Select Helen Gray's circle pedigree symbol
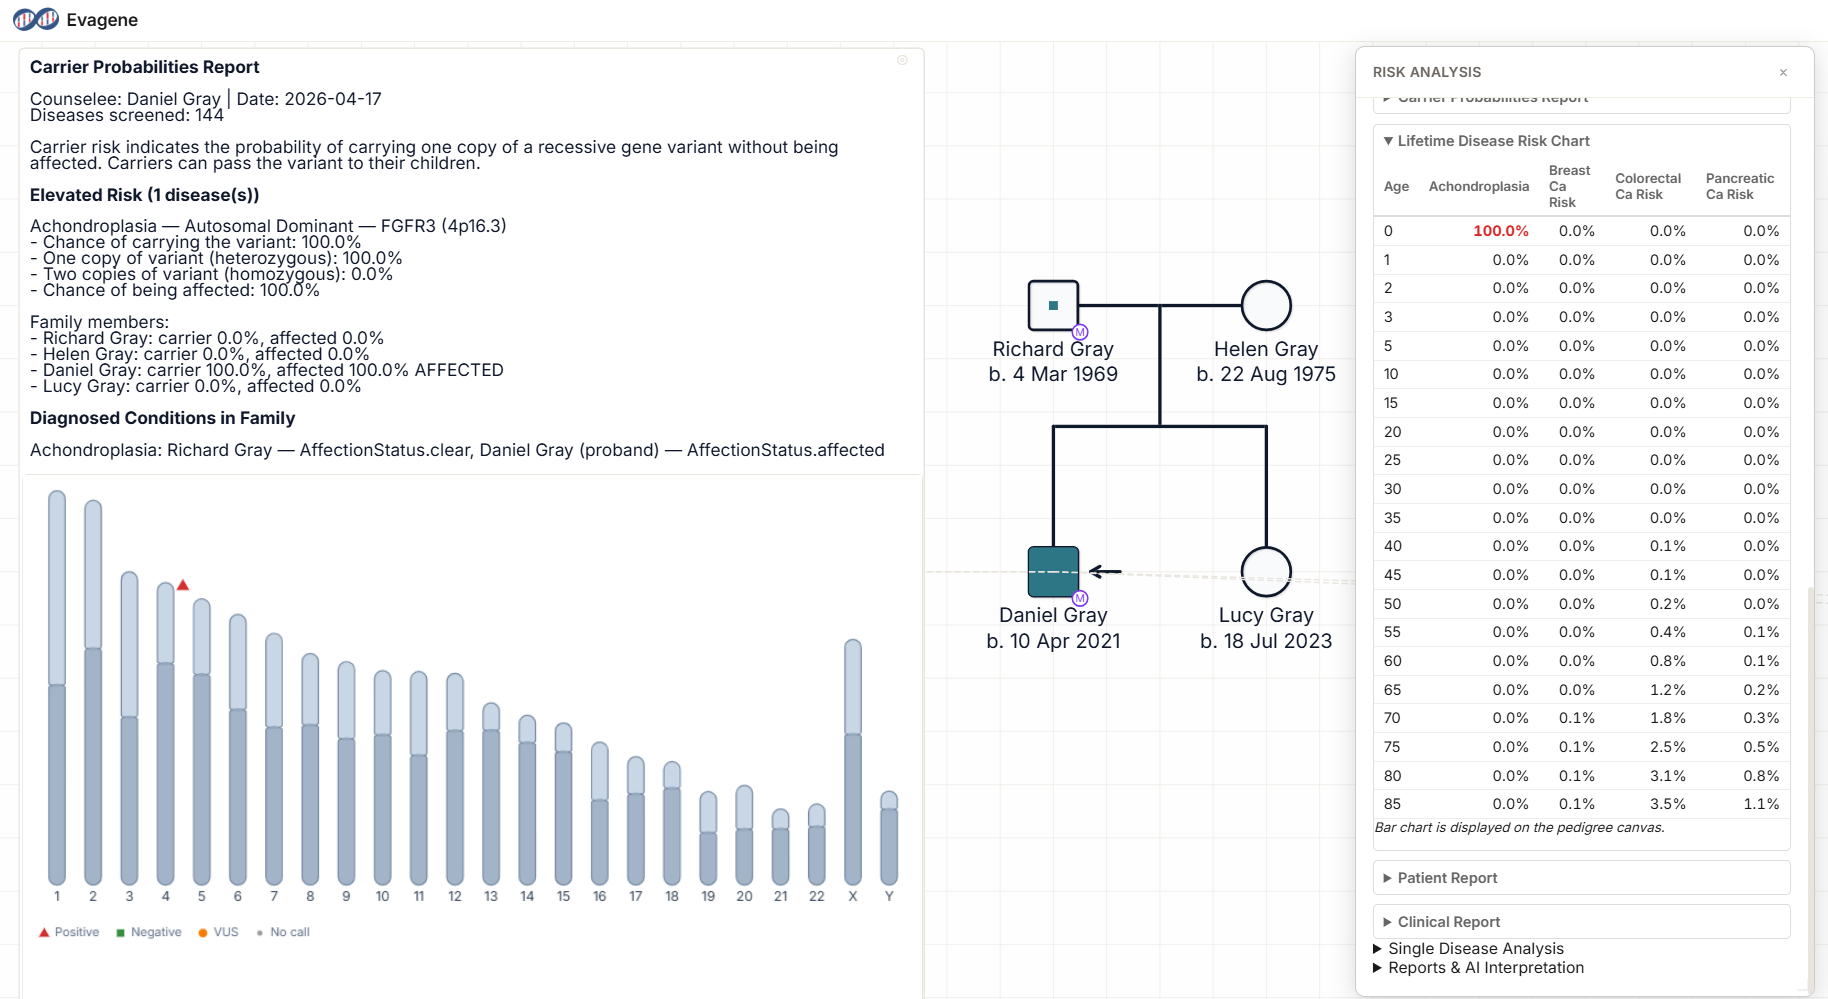Image resolution: width=1828 pixels, height=999 pixels. [x=1266, y=305]
